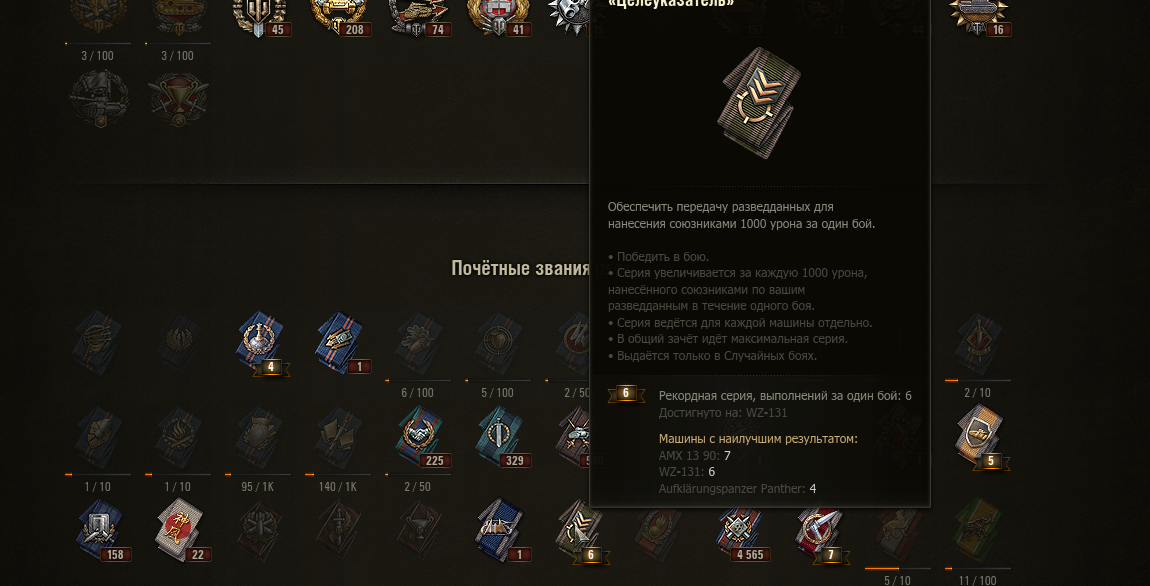Select the blue ribbon showing 158
Viewport: 1150px width, 586px height.
99,530
